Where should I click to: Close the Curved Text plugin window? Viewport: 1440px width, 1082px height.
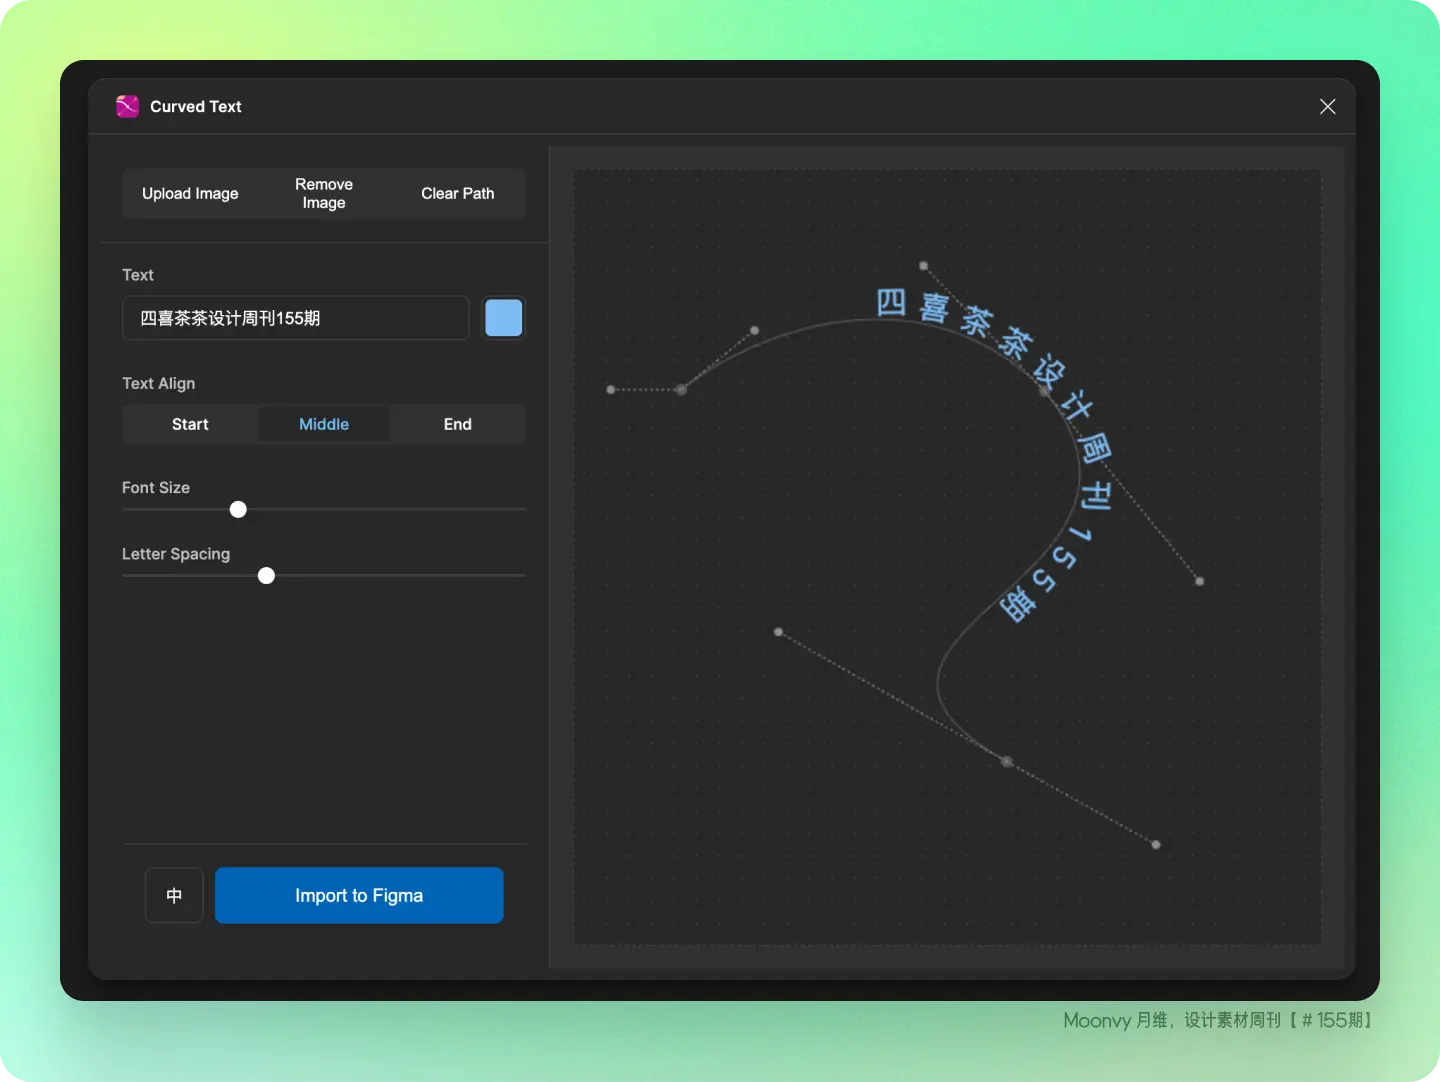pyautogui.click(x=1327, y=107)
